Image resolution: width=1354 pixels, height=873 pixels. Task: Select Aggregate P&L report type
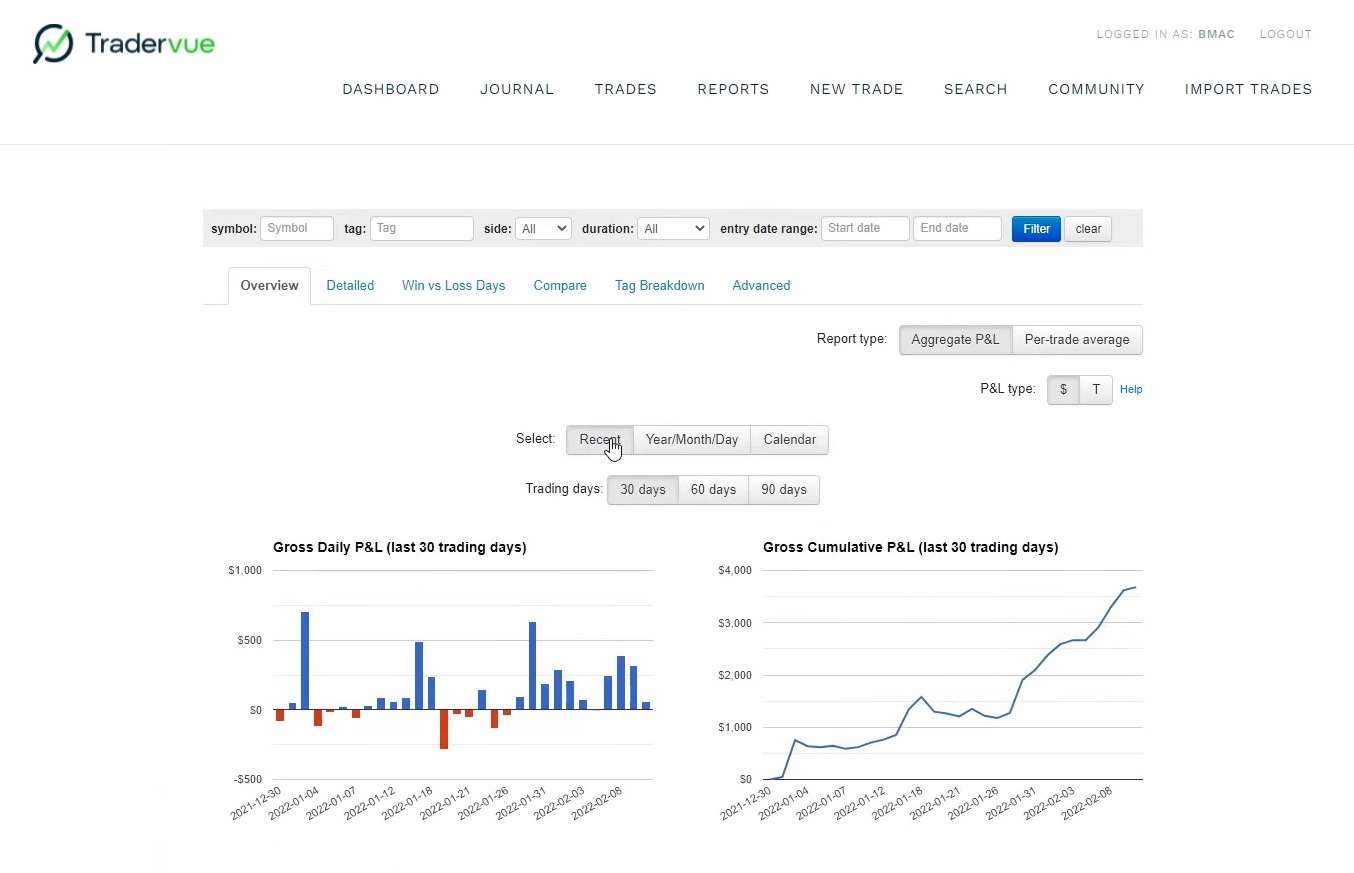click(x=955, y=340)
